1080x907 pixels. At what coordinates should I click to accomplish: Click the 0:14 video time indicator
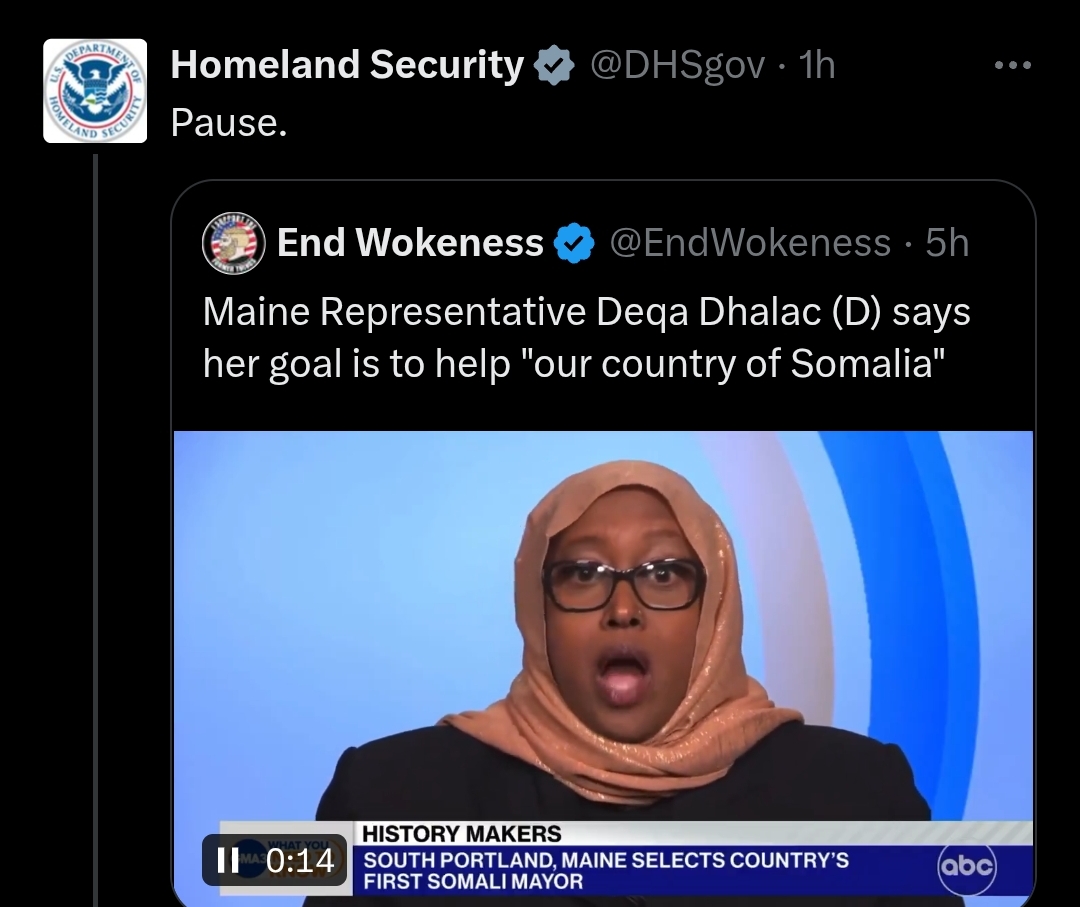pyautogui.click(x=300, y=859)
